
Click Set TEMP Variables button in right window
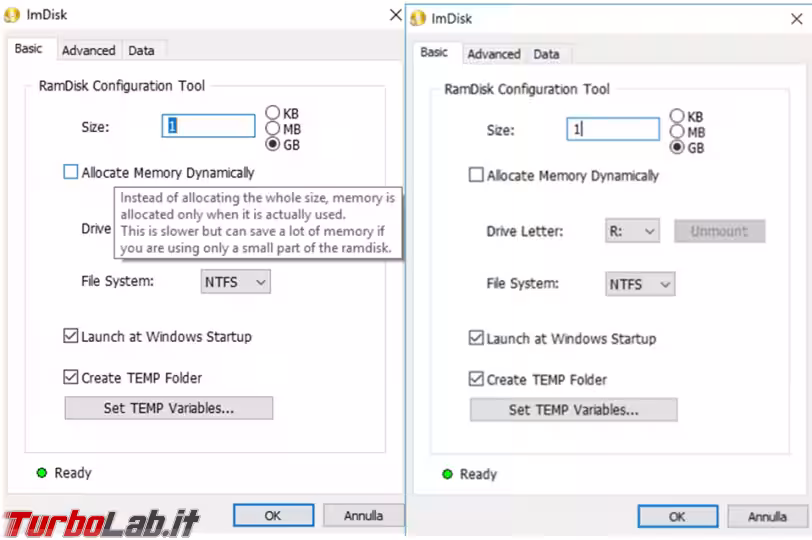pos(574,410)
